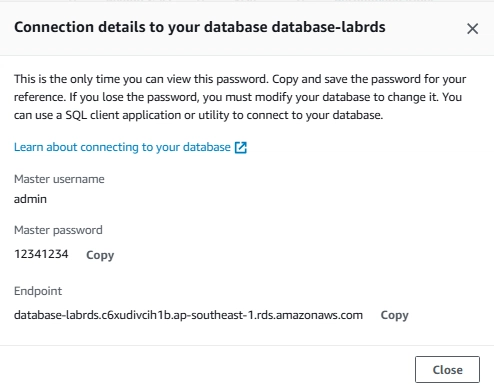The image size is (494, 391).
Task: Copy the database endpoint address
Action: [x=394, y=315]
